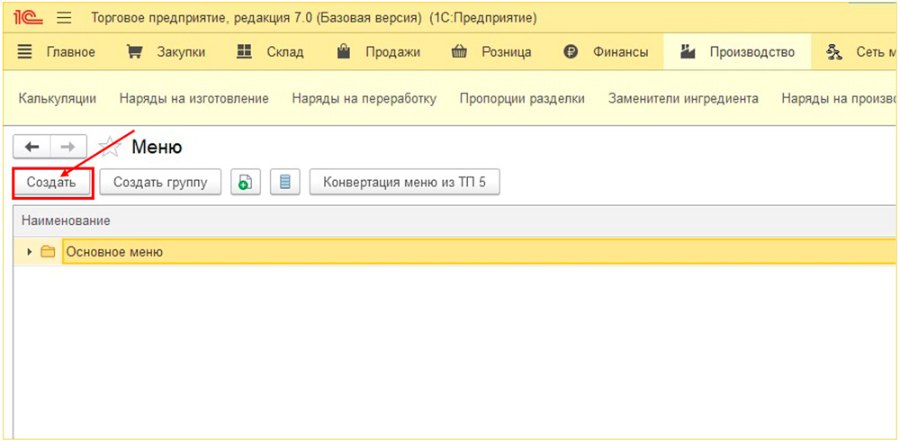
Task: Click the copy-item icon with green plus
Action: [246, 183]
